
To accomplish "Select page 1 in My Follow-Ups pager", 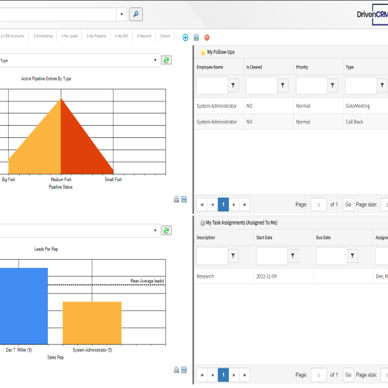I will [x=223, y=205].
